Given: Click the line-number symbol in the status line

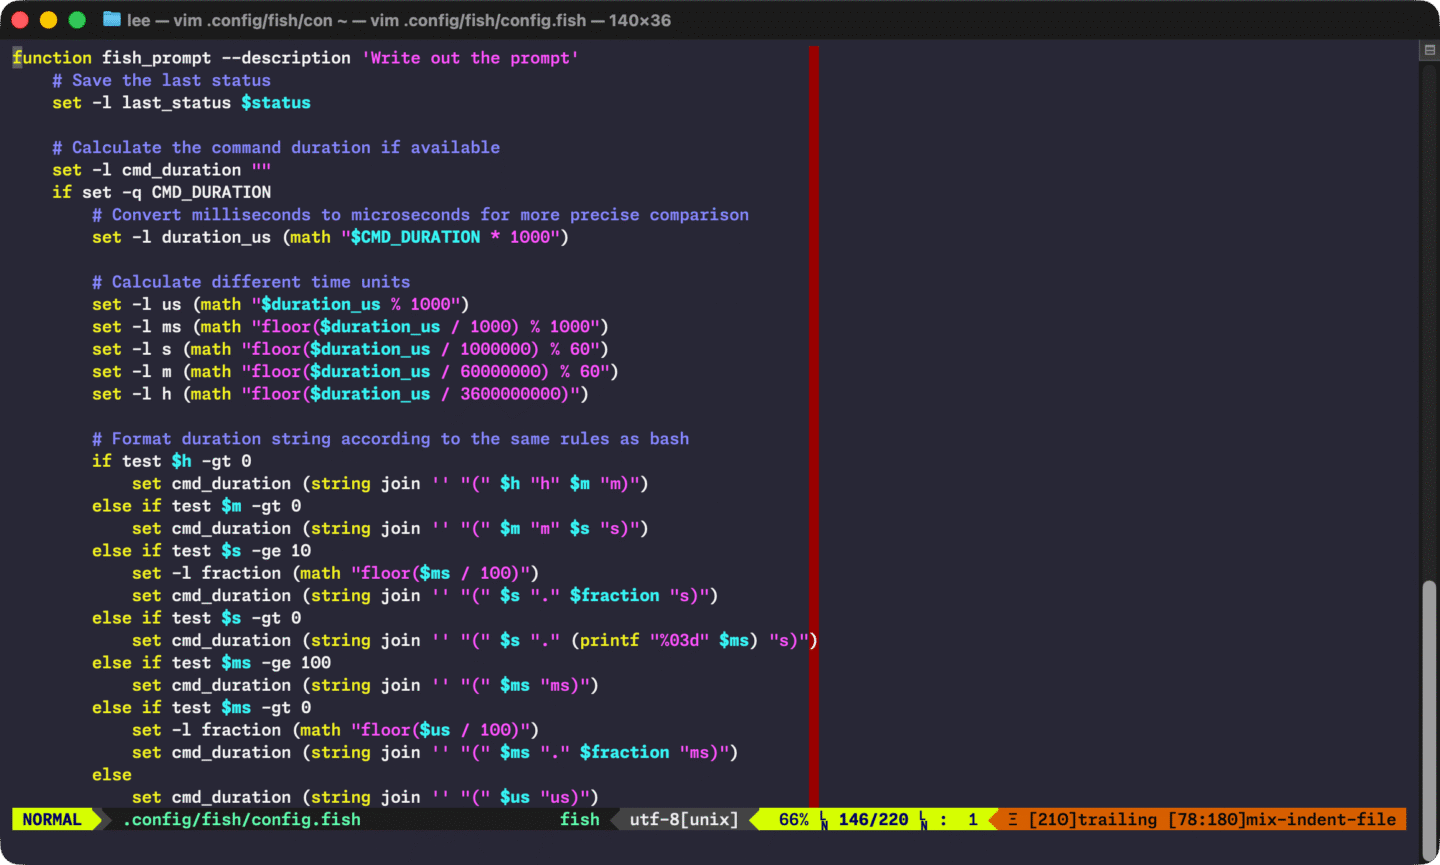Looking at the screenshot, I should click(x=824, y=820).
